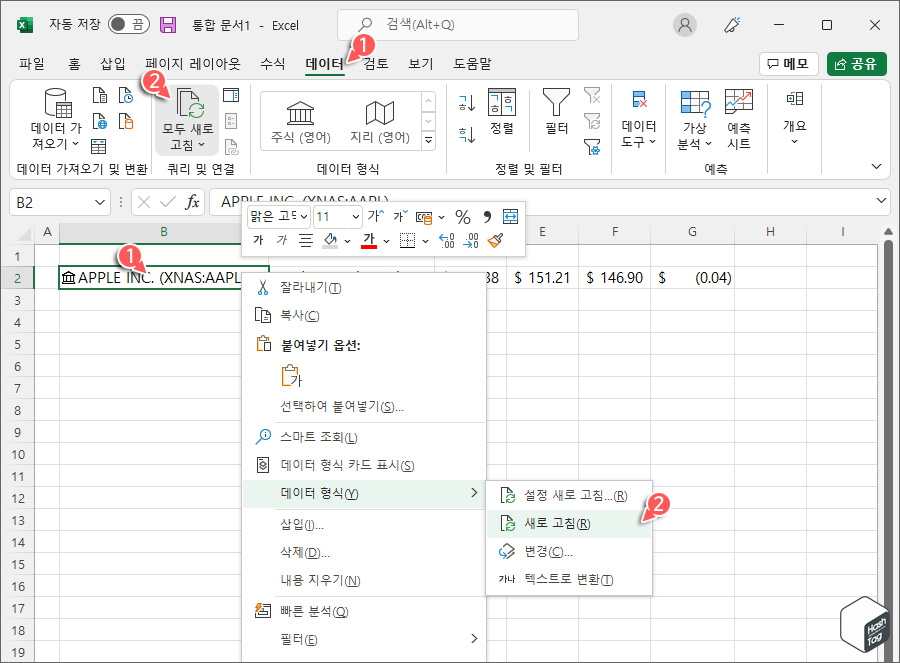Open the font size dropdown in mini toolbar
Image resolution: width=900 pixels, height=663 pixels.
pyautogui.click(x=356, y=216)
